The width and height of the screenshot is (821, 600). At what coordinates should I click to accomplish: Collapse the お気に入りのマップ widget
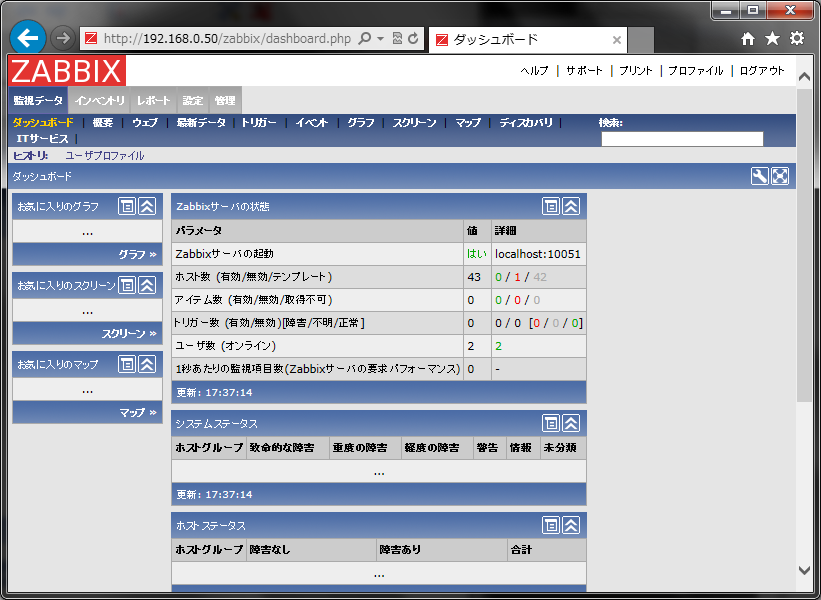coord(147,364)
